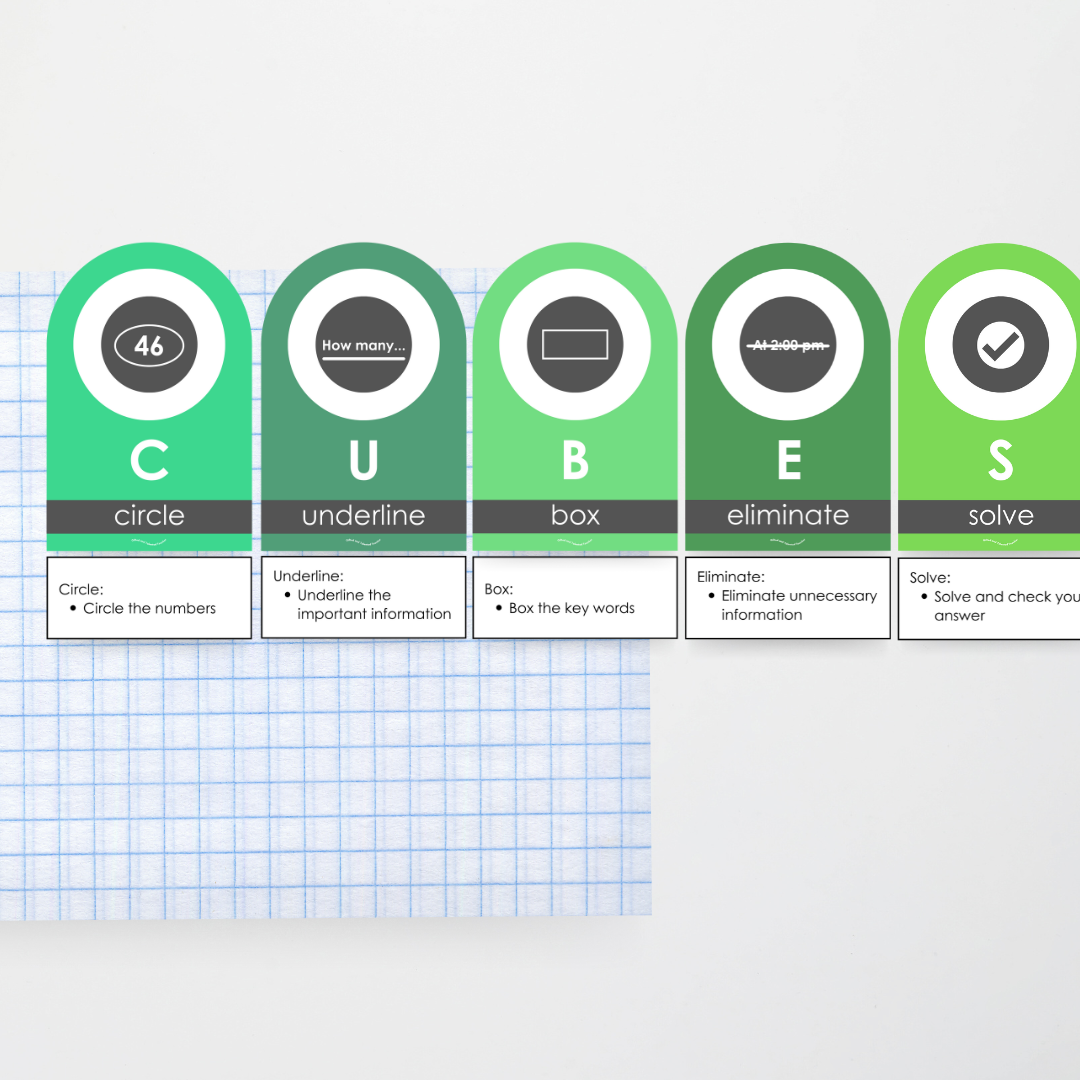
Task: Select the large letter B
Action: 575,460
